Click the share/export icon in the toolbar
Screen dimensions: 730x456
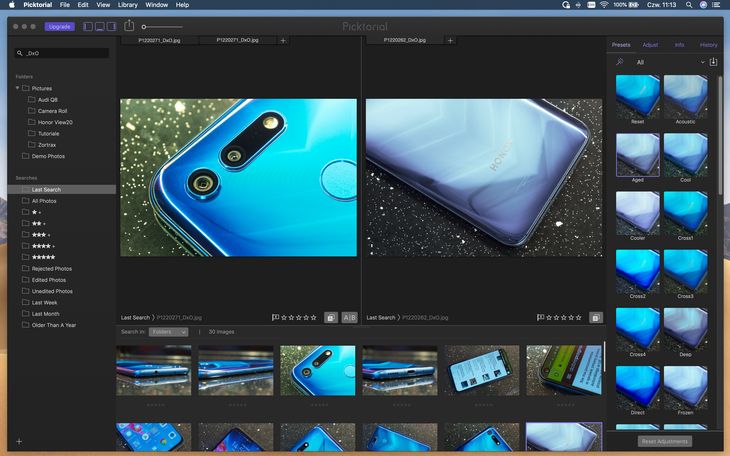(129, 26)
